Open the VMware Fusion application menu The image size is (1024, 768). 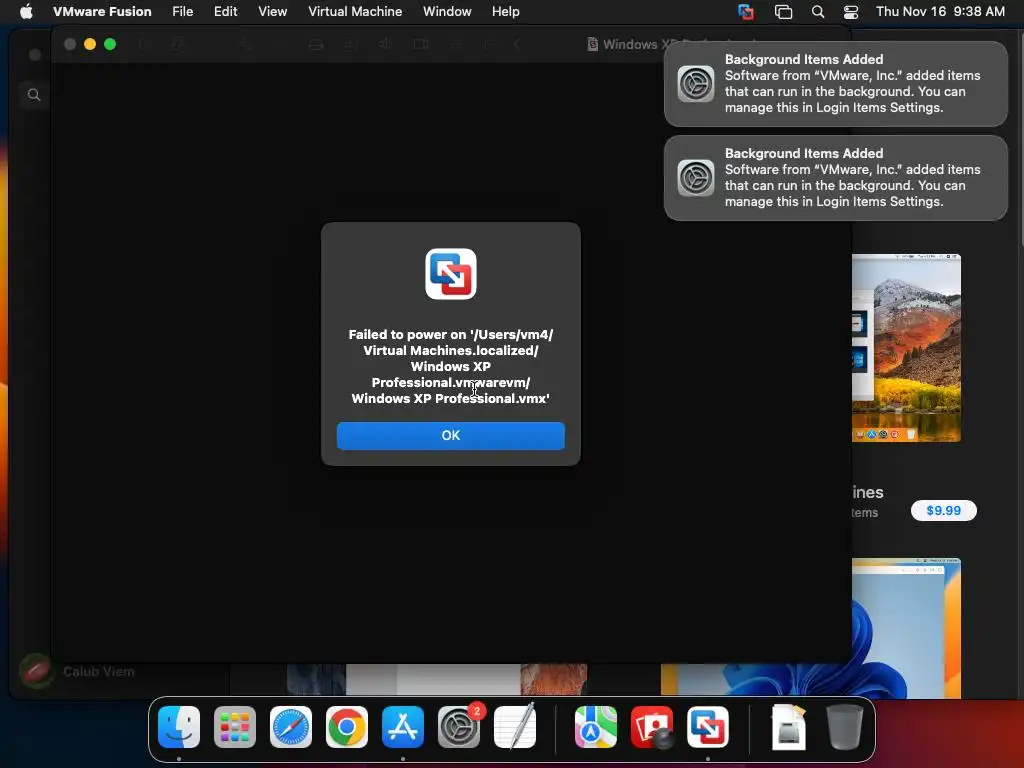pyautogui.click(x=102, y=11)
